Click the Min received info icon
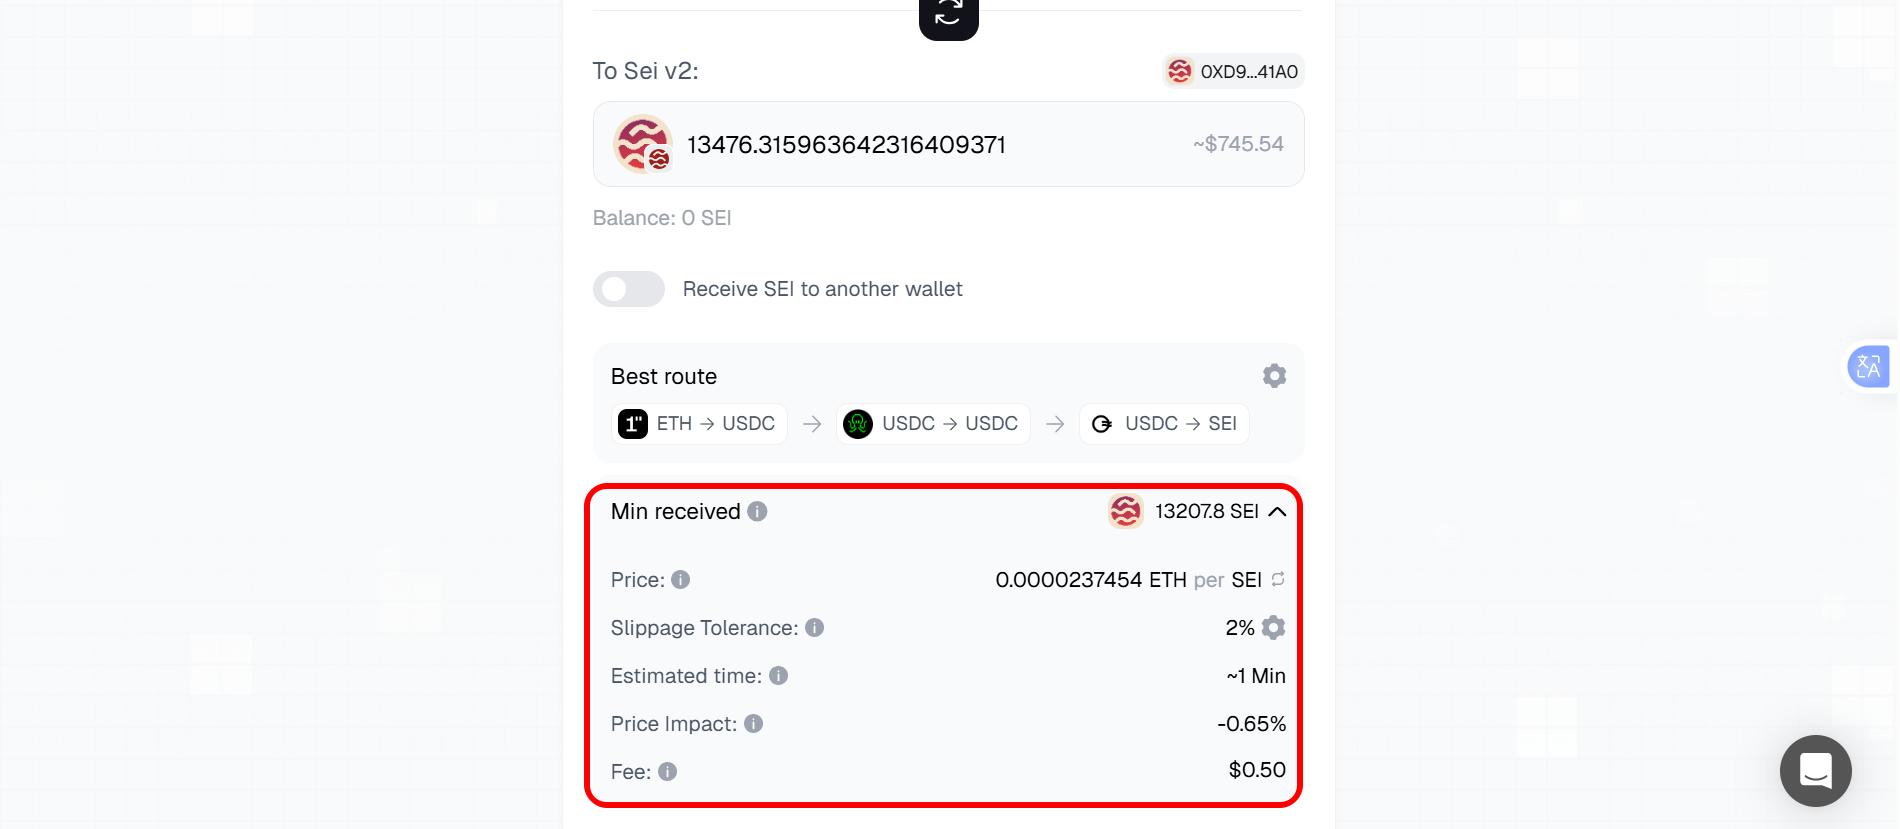 pos(758,512)
